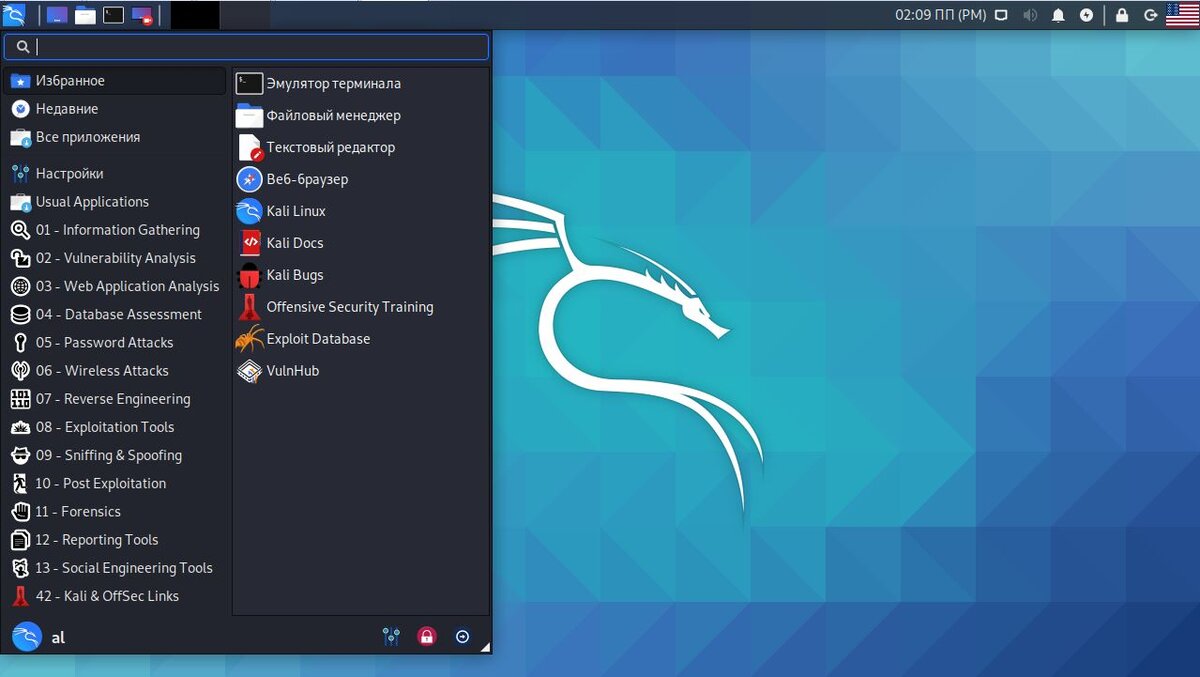The width and height of the screenshot is (1200, 677).
Task: Open VulnHub icon
Action: pyautogui.click(x=249, y=371)
